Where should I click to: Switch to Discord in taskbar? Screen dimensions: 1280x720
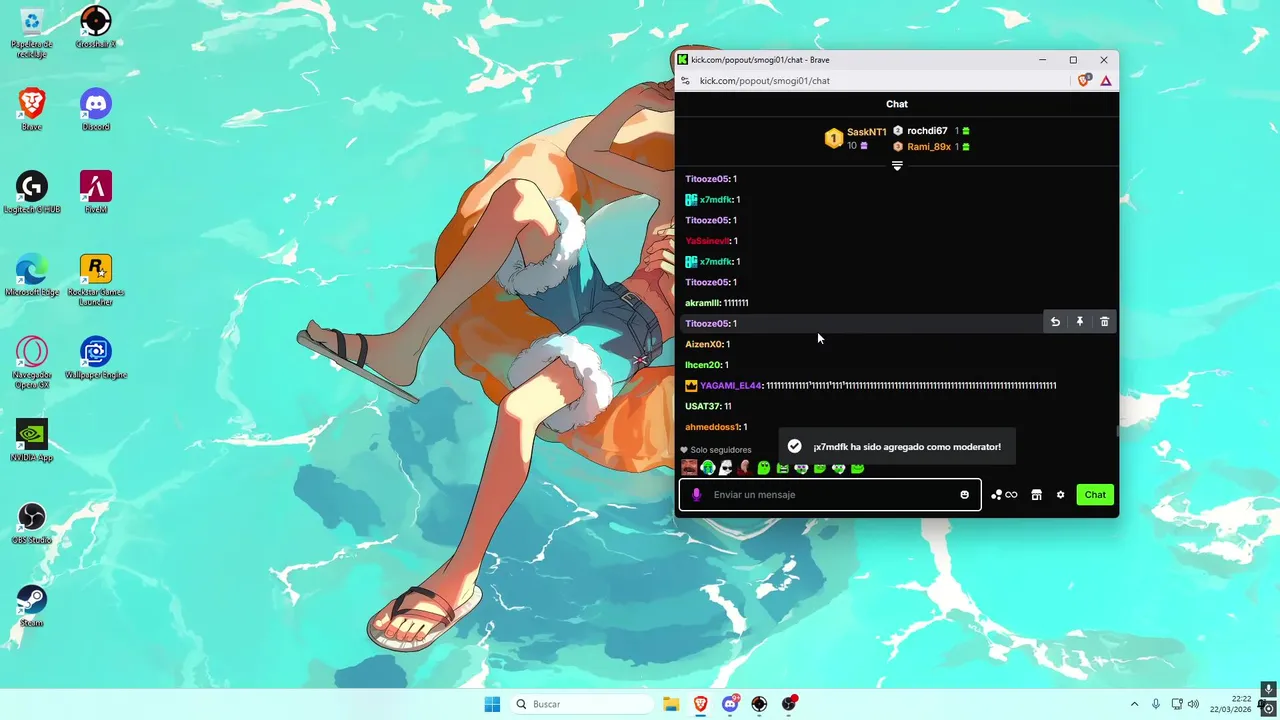tap(730, 705)
